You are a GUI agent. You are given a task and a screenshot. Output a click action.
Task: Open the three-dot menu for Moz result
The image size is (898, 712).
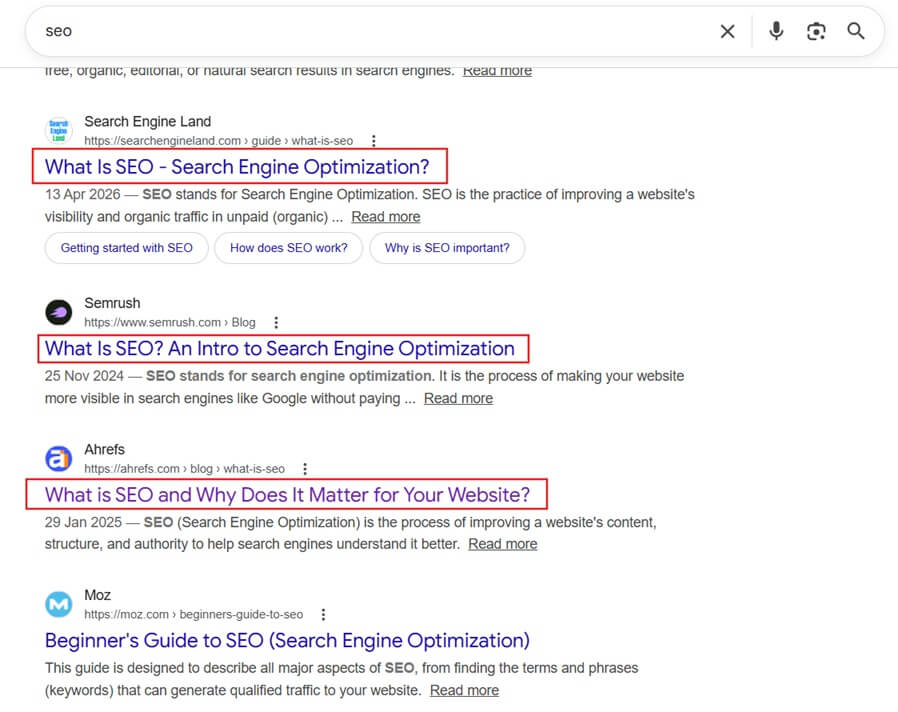pos(324,615)
